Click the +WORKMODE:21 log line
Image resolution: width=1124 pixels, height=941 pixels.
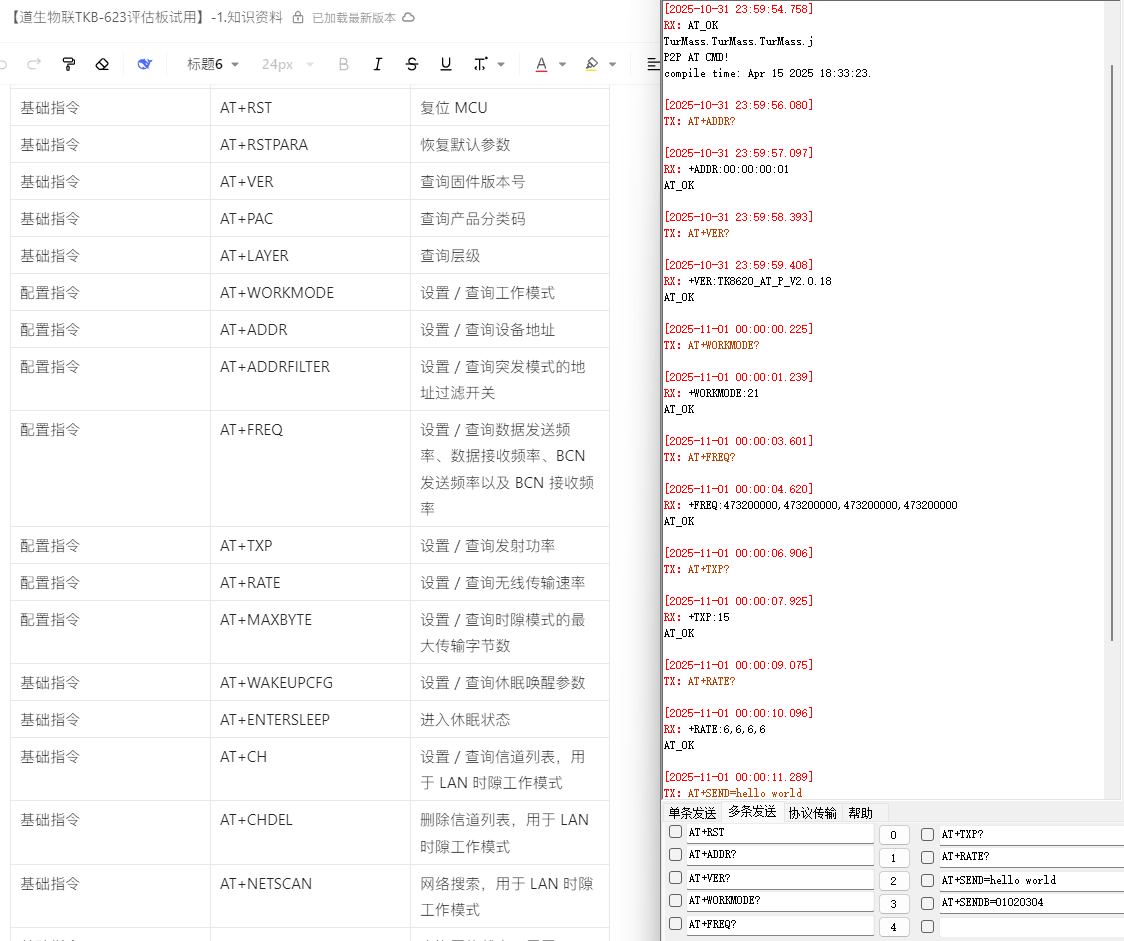711,393
